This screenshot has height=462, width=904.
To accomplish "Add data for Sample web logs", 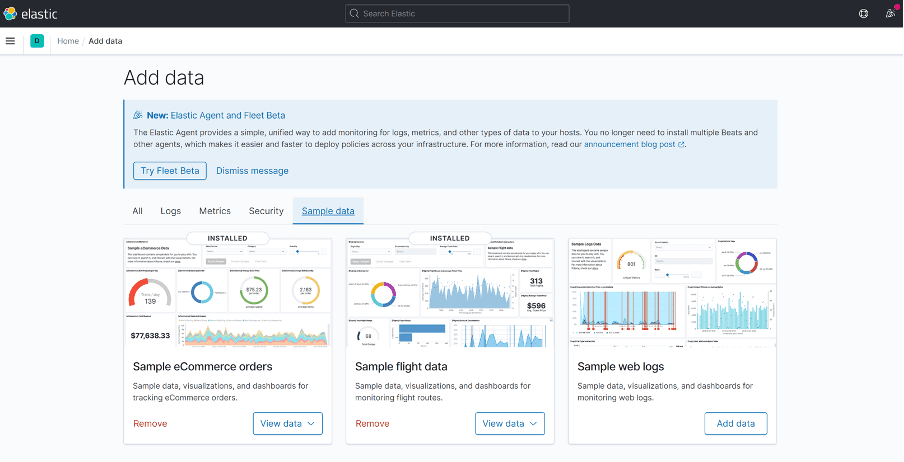I will pos(736,423).
